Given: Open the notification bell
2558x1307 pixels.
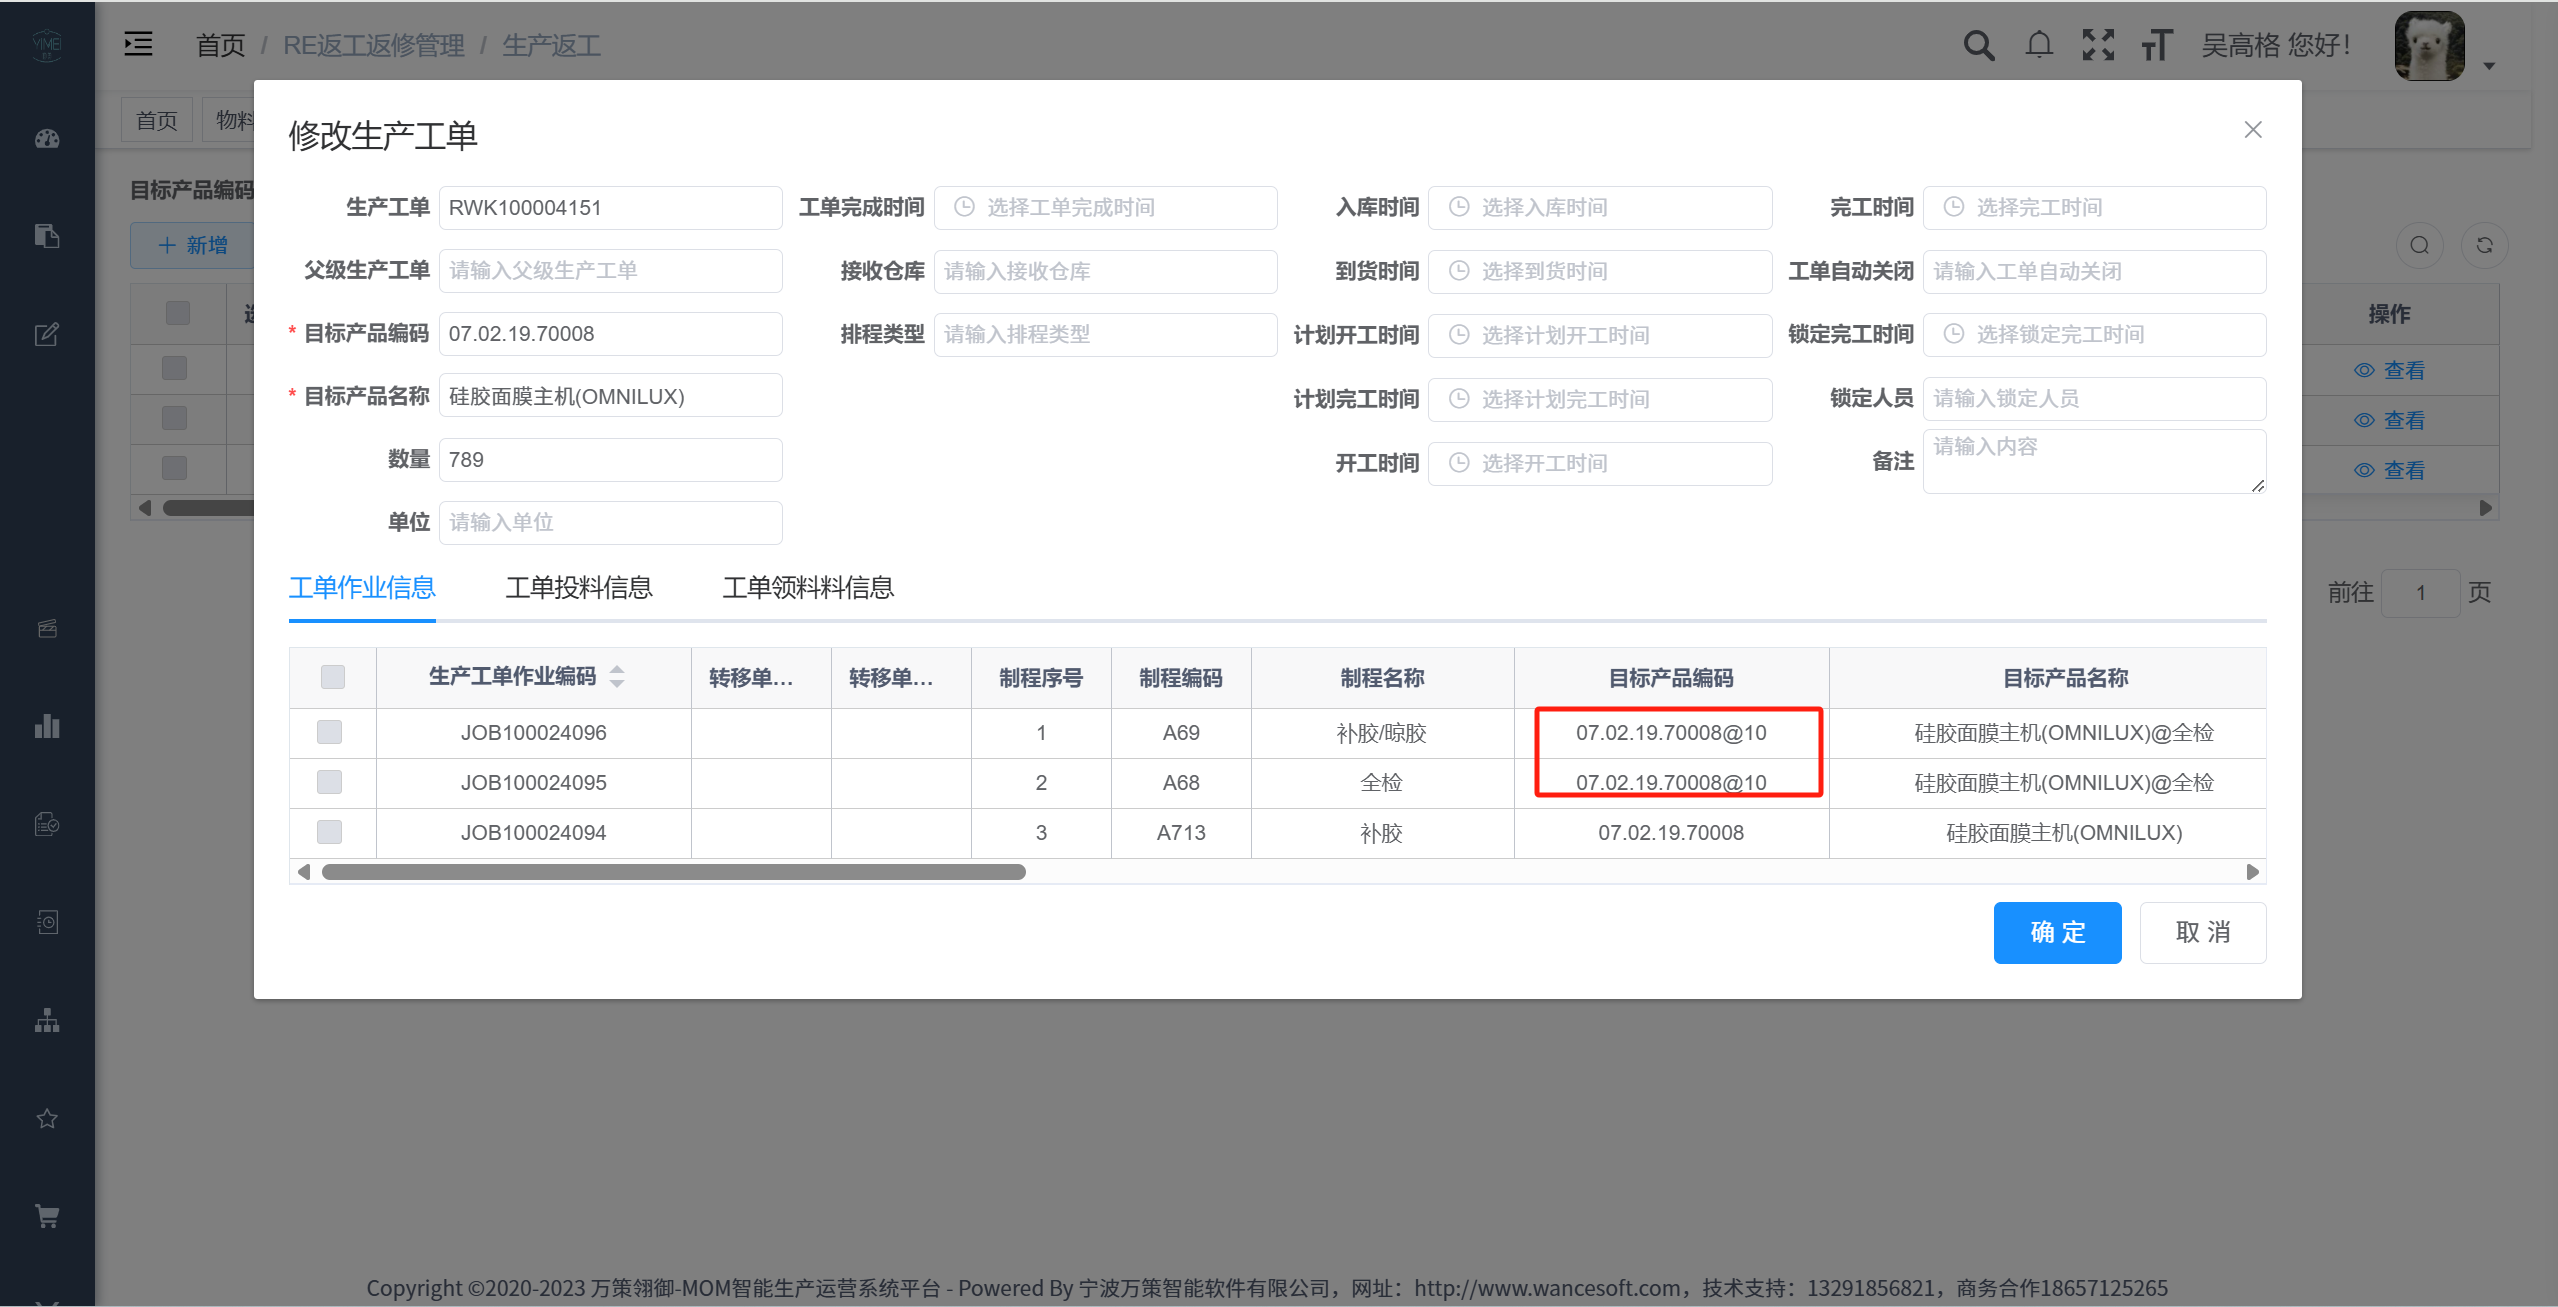Looking at the screenshot, I should 2039,45.
